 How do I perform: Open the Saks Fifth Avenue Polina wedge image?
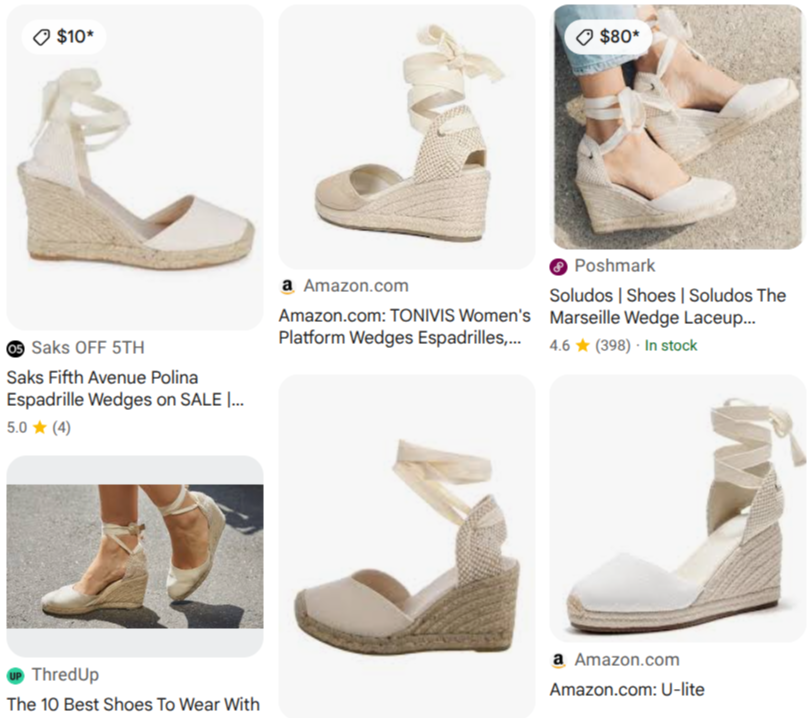135,167
